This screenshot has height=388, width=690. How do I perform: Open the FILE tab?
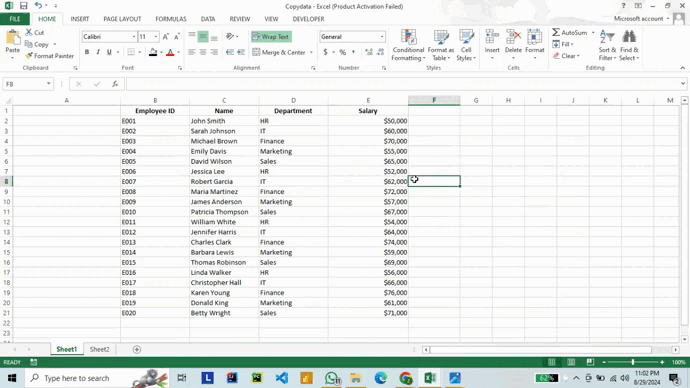pos(15,19)
